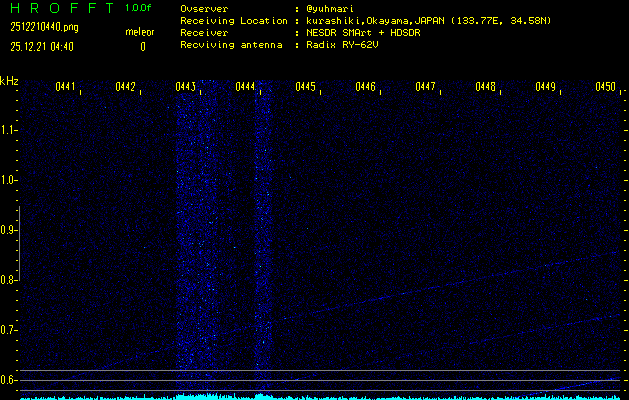The image size is (629, 400).
Task: Click the 0444 time tick label
Action: click(x=245, y=88)
